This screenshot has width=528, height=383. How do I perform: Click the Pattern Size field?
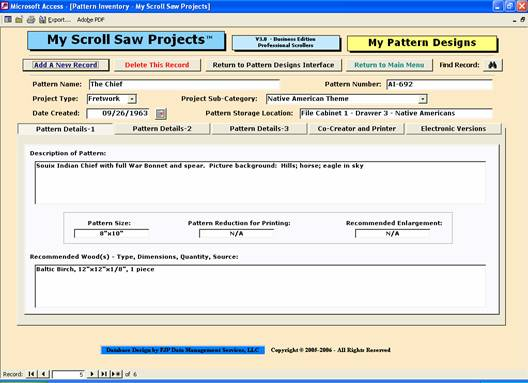tap(111, 234)
